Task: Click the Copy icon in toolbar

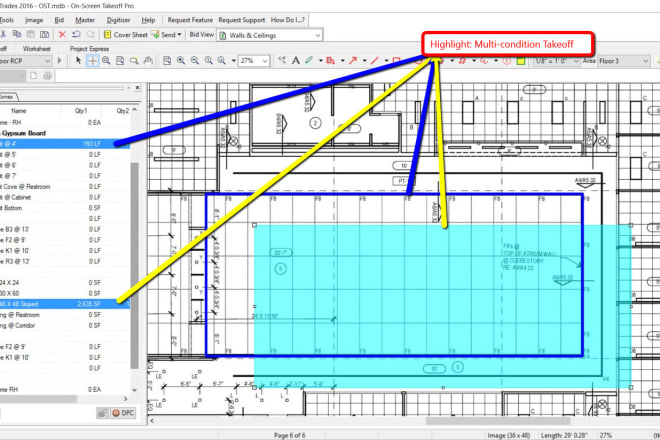Action: click(x=17, y=35)
